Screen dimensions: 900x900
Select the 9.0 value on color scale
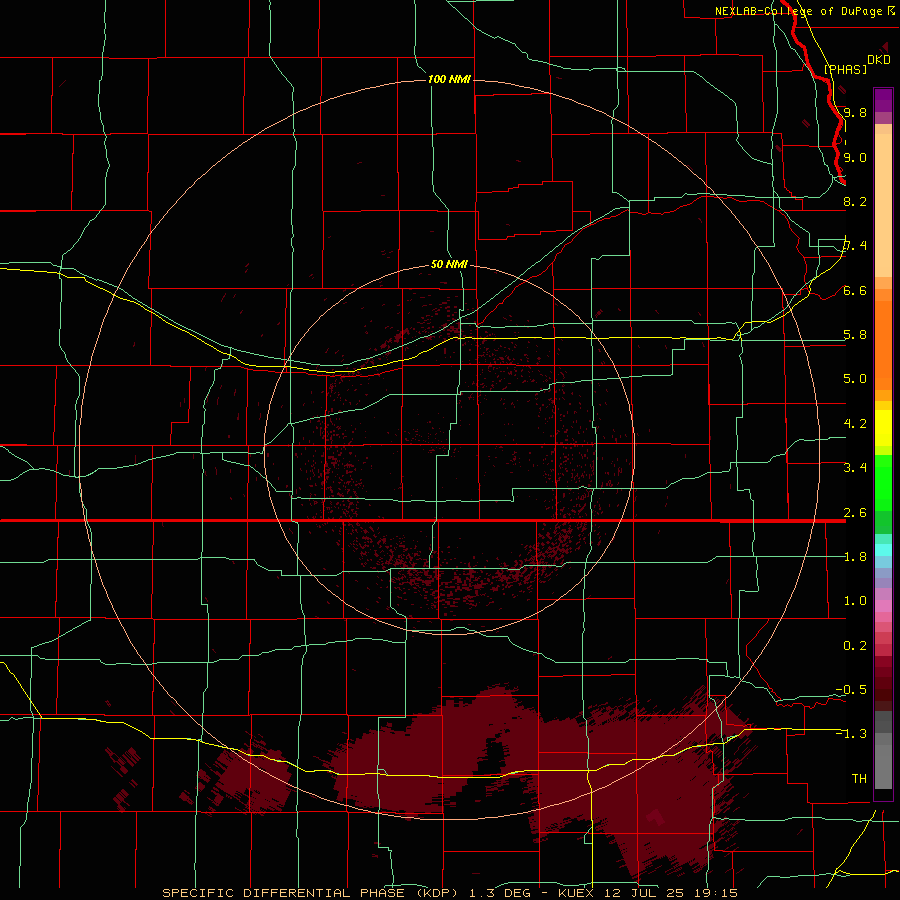click(855, 157)
